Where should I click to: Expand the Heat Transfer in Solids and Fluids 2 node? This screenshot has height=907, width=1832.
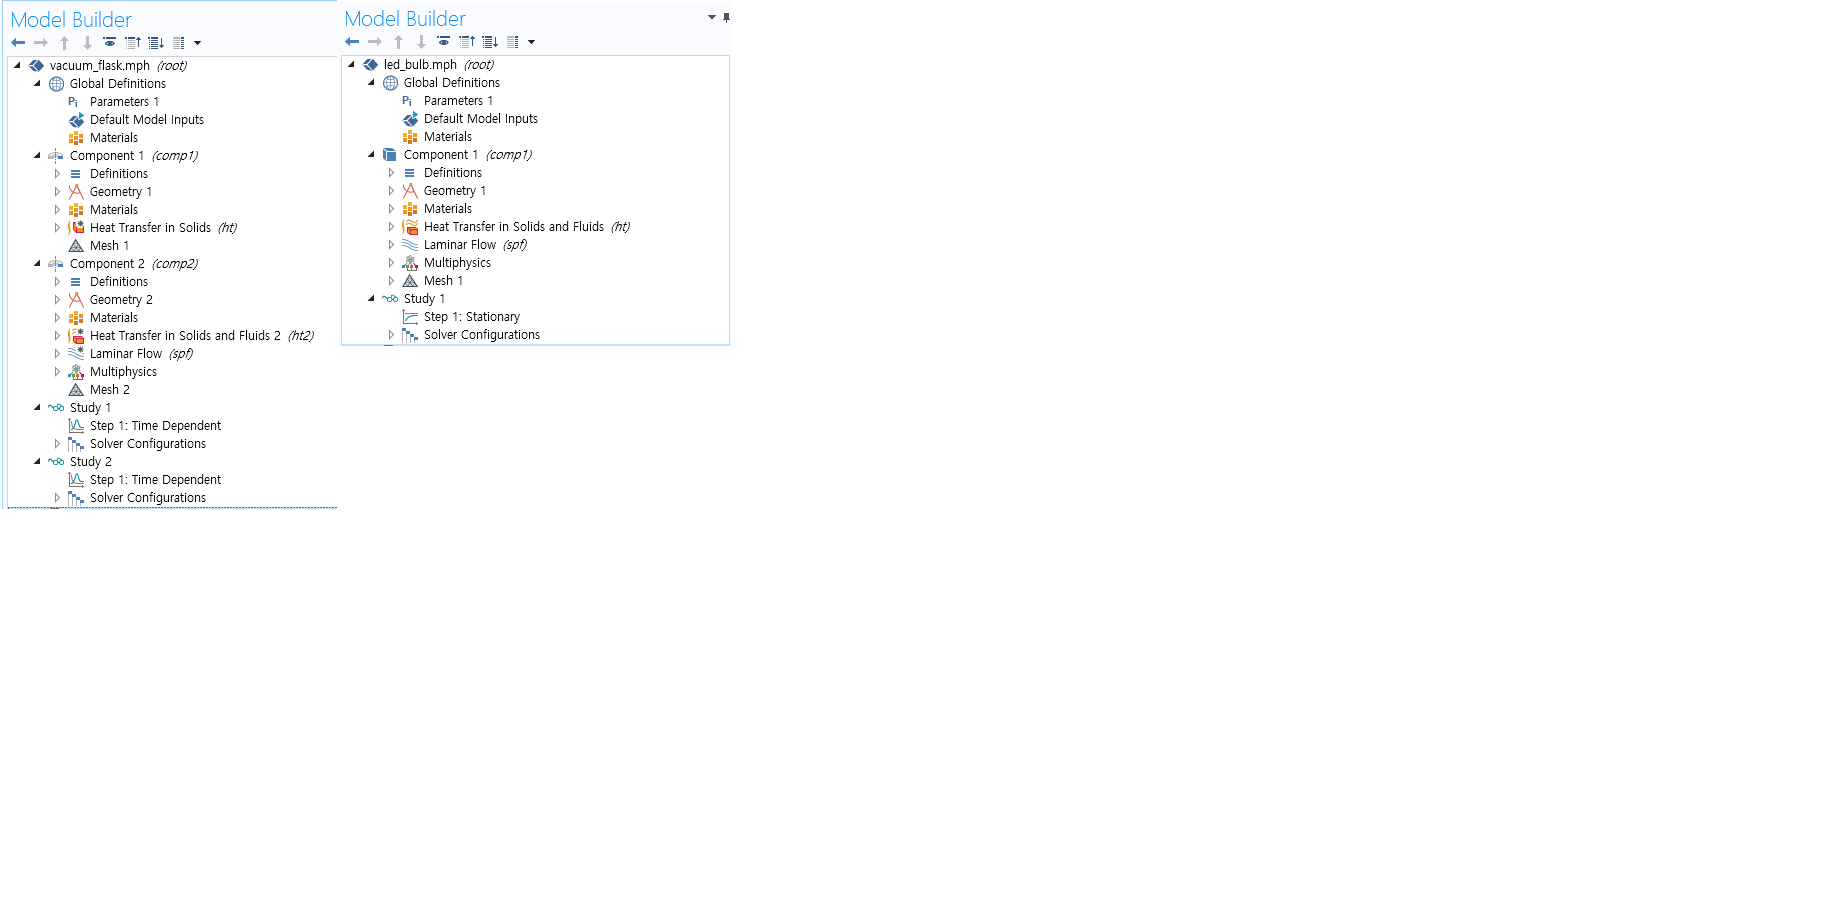[x=57, y=336]
